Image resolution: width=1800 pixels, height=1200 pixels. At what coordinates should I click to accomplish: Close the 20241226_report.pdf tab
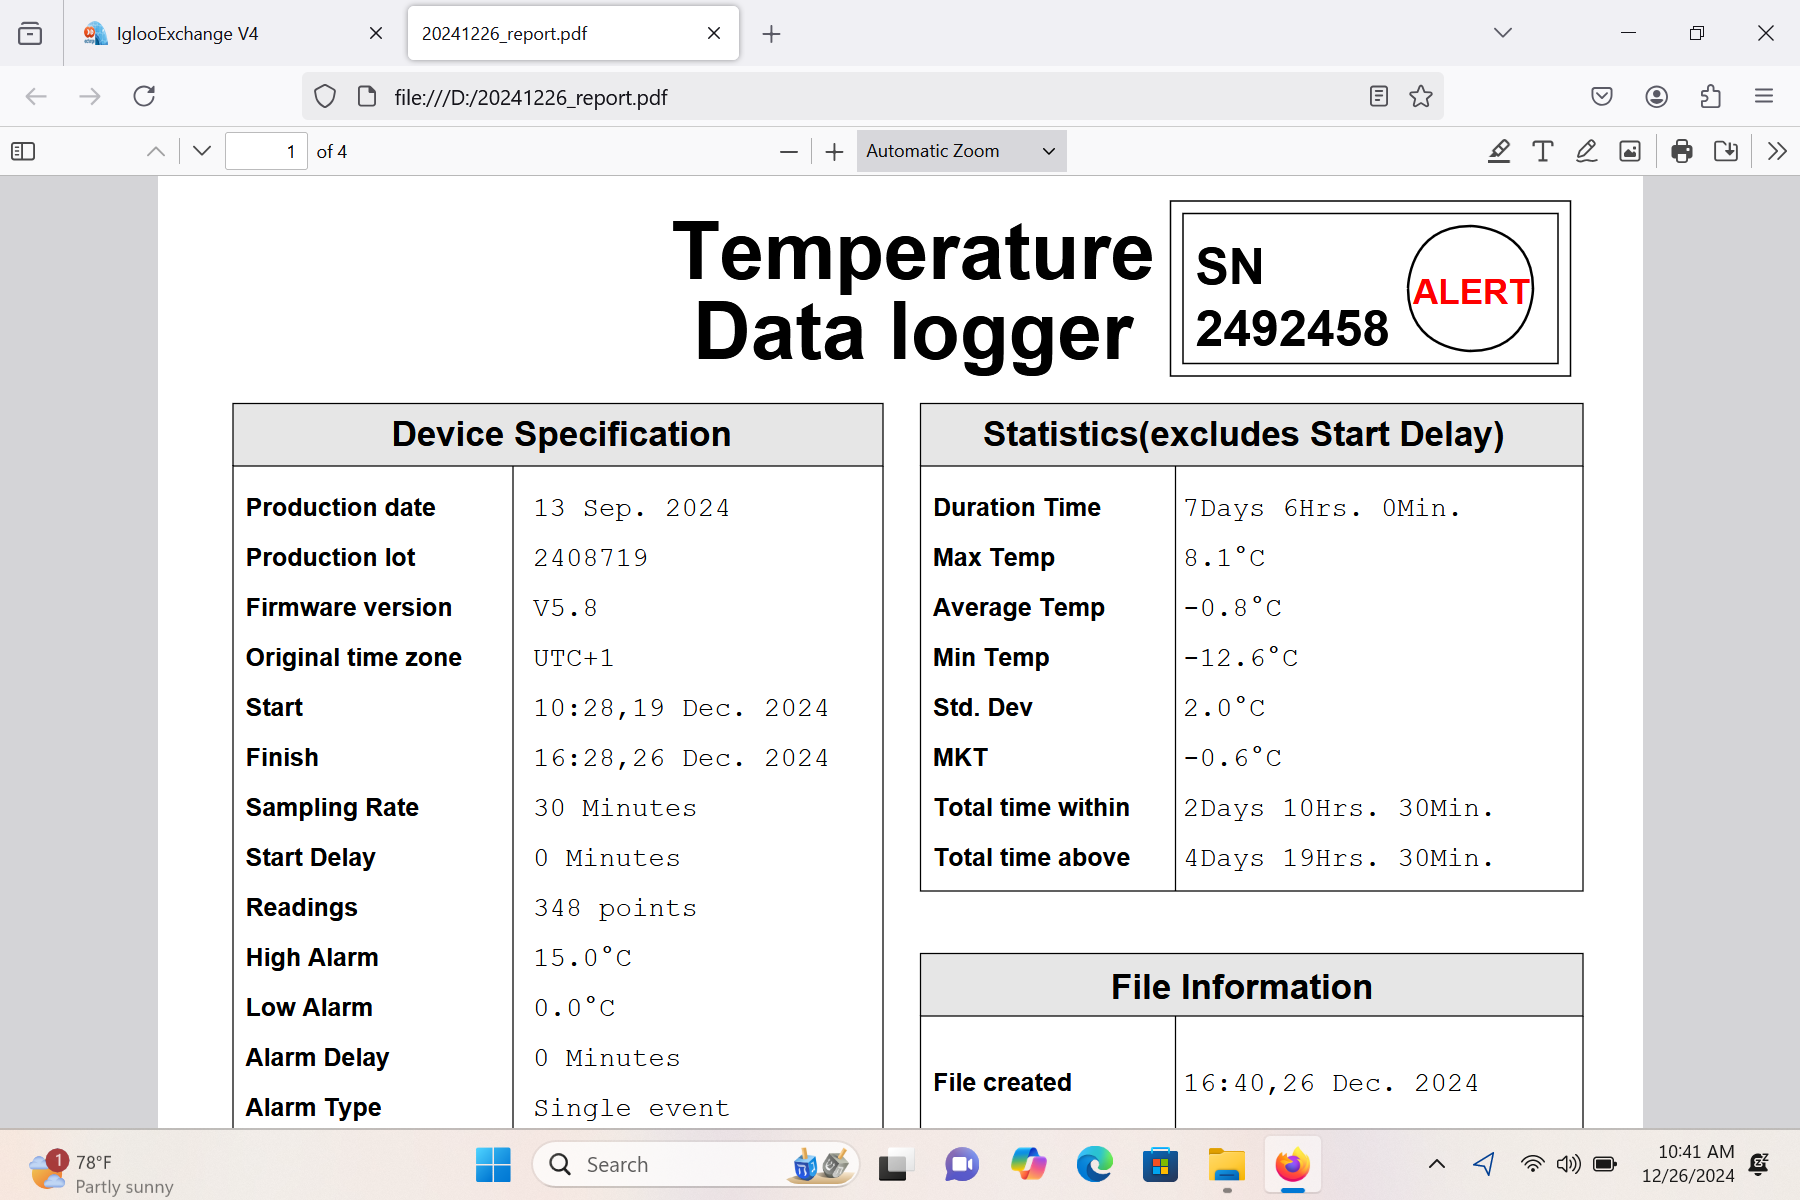[x=714, y=33]
